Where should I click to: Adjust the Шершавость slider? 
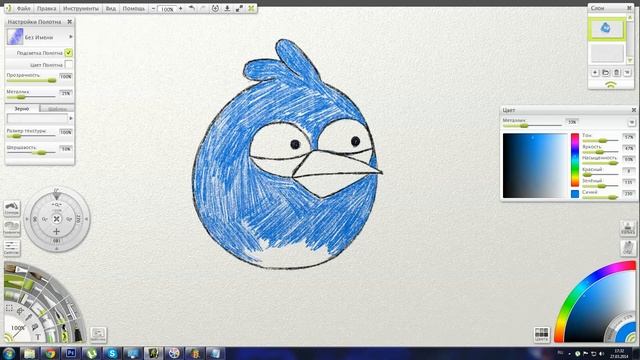(31, 153)
